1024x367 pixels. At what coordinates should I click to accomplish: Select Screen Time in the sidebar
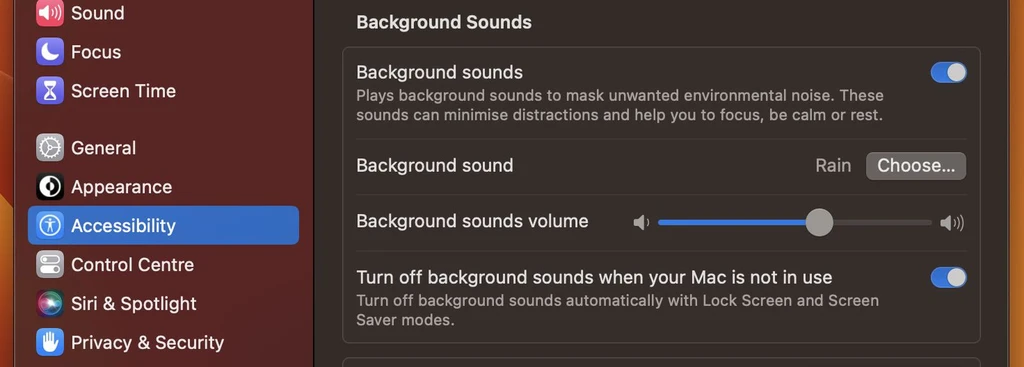point(123,91)
